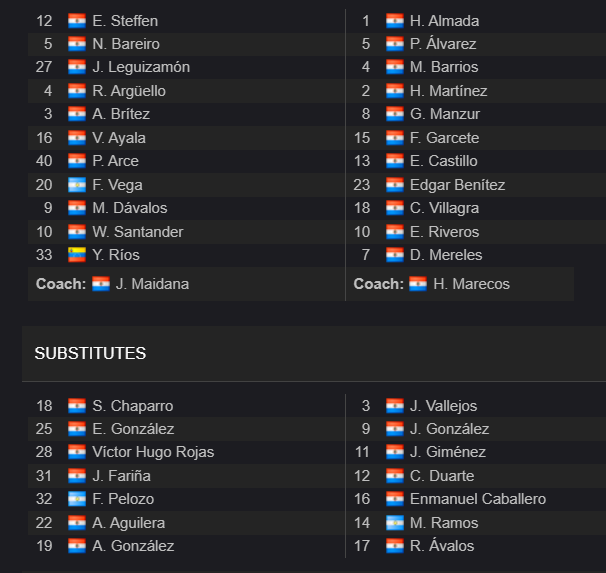Click the flag icon next to coach H. Marecos
The height and width of the screenshot is (573, 606).
(418, 284)
